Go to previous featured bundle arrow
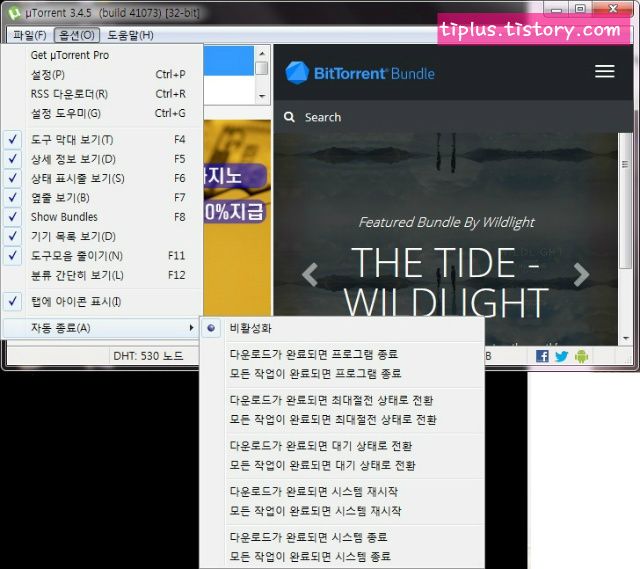The height and width of the screenshot is (569, 640). coord(310,275)
